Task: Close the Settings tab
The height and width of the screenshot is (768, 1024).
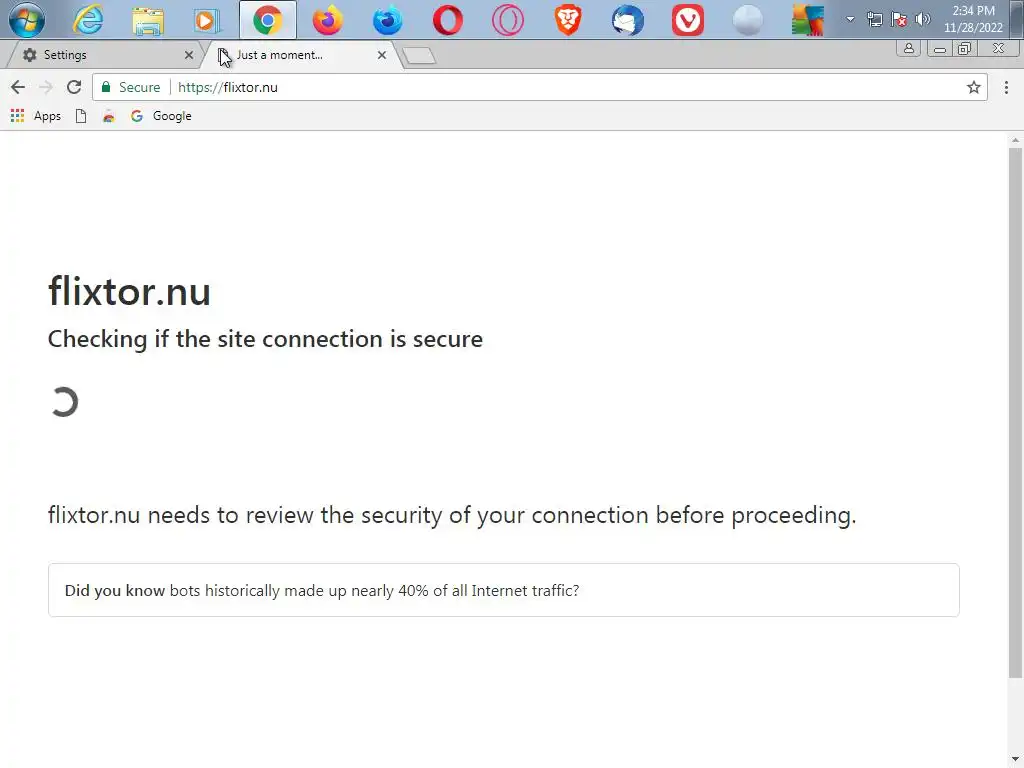Action: click(x=189, y=55)
